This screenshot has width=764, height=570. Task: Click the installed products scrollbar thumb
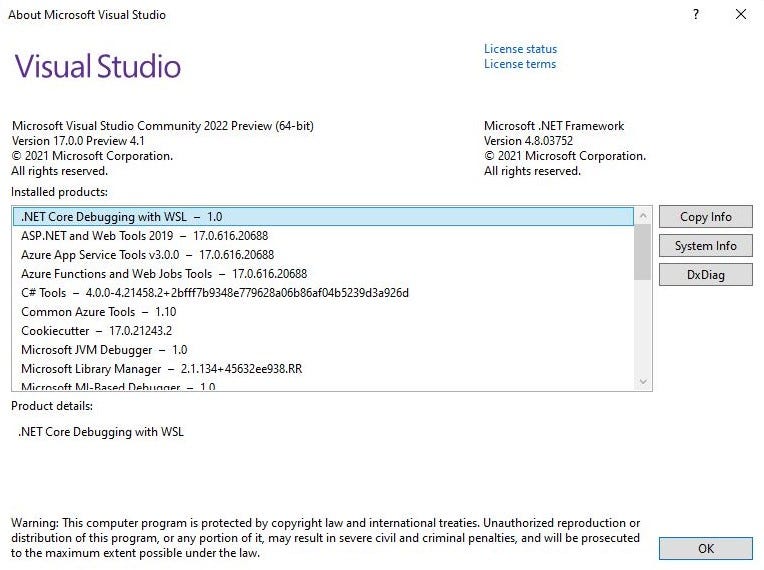pos(643,252)
